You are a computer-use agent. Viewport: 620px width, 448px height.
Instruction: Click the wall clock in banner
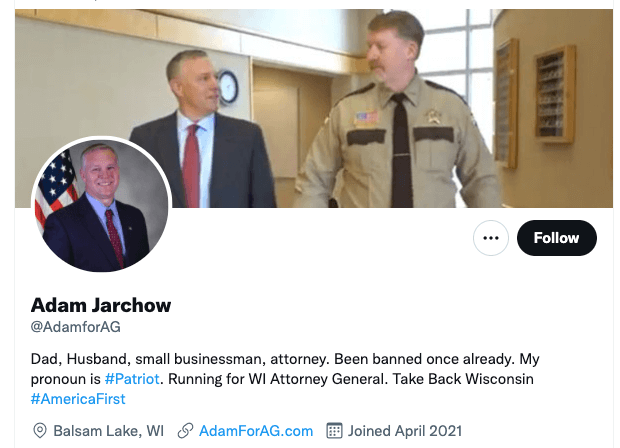pyautogui.click(x=228, y=87)
